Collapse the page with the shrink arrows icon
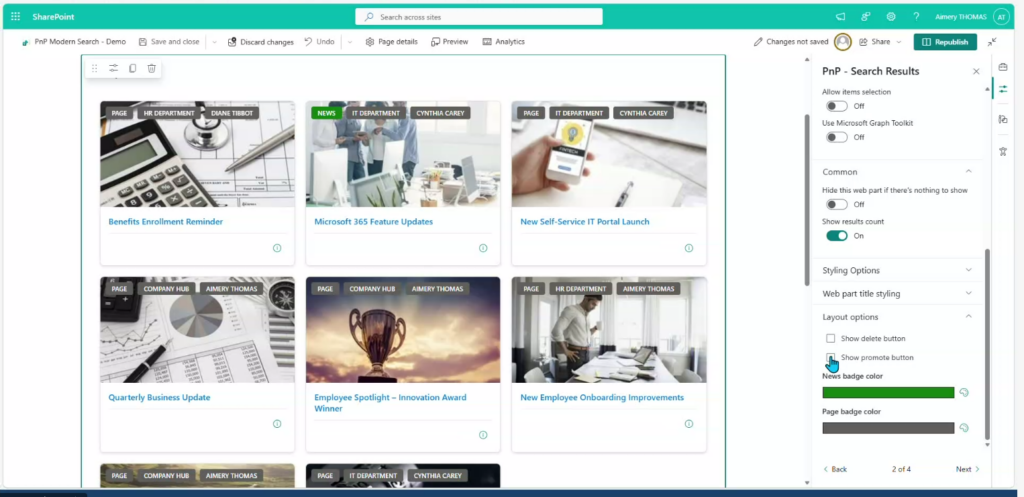Image resolution: width=1024 pixels, height=497 pixels. click(991, 42)
